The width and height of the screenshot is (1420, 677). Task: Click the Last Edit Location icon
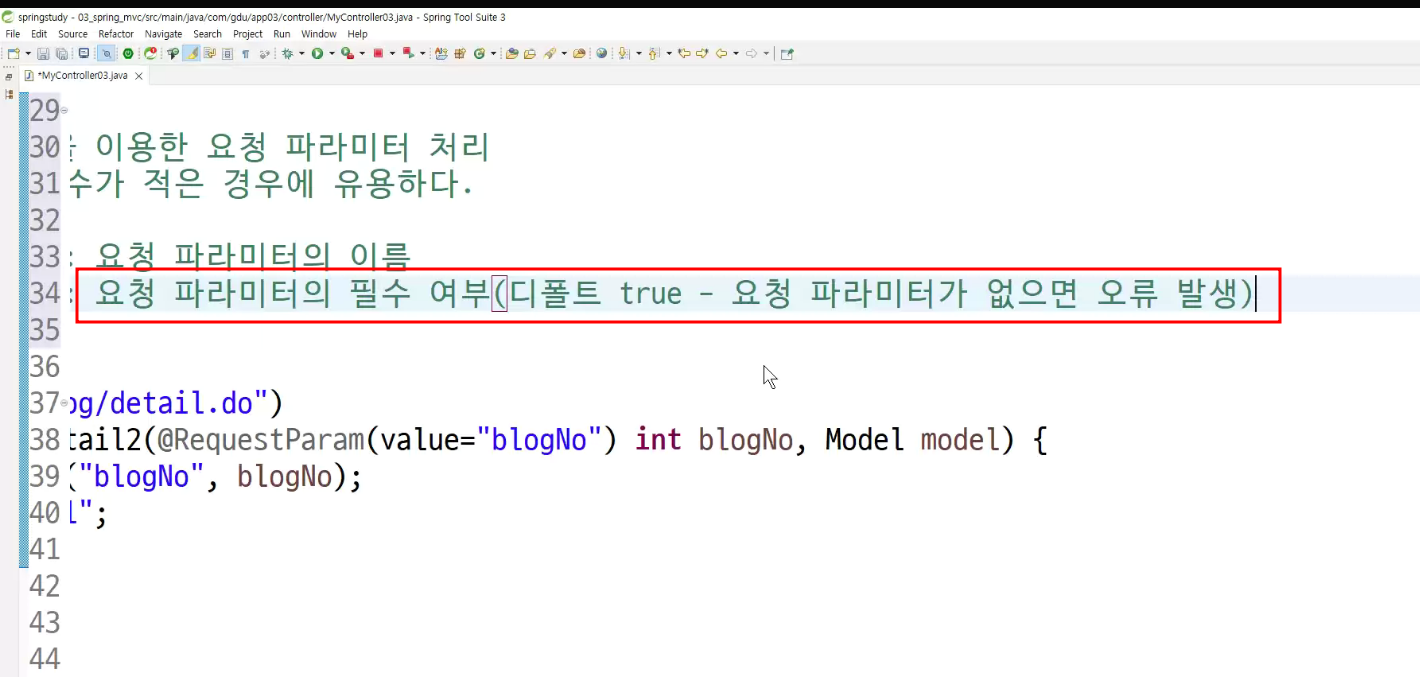pyautogui.click(x=684, y=54)
